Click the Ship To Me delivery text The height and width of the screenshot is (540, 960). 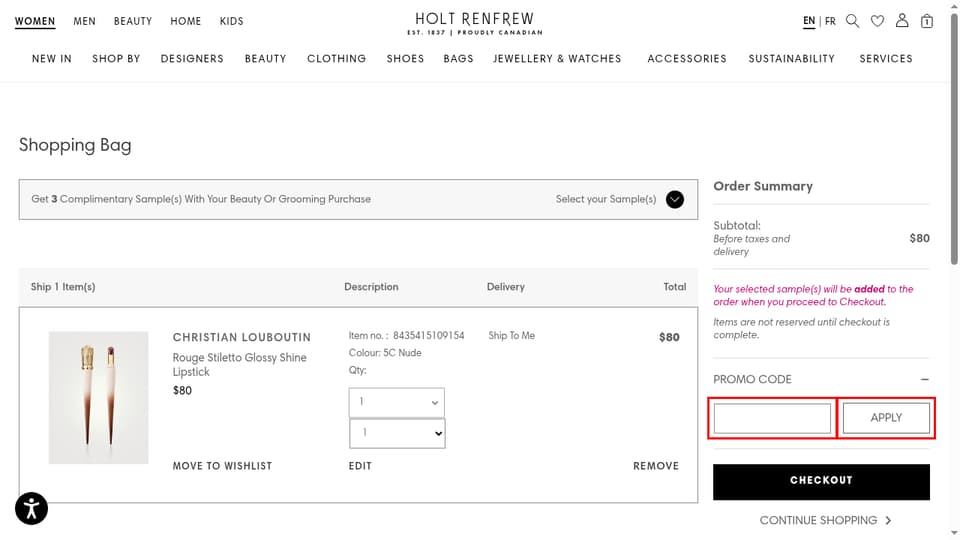coord(511,336)
